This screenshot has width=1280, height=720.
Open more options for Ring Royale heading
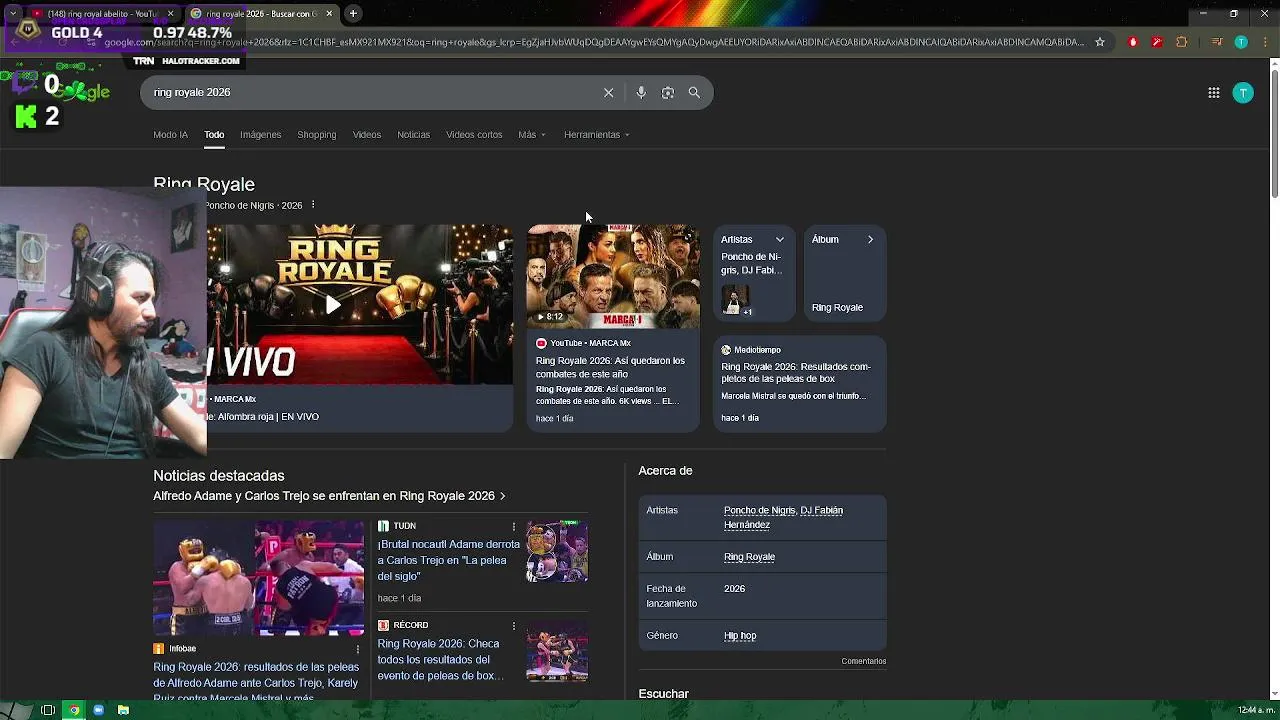[x=313, y=205]
